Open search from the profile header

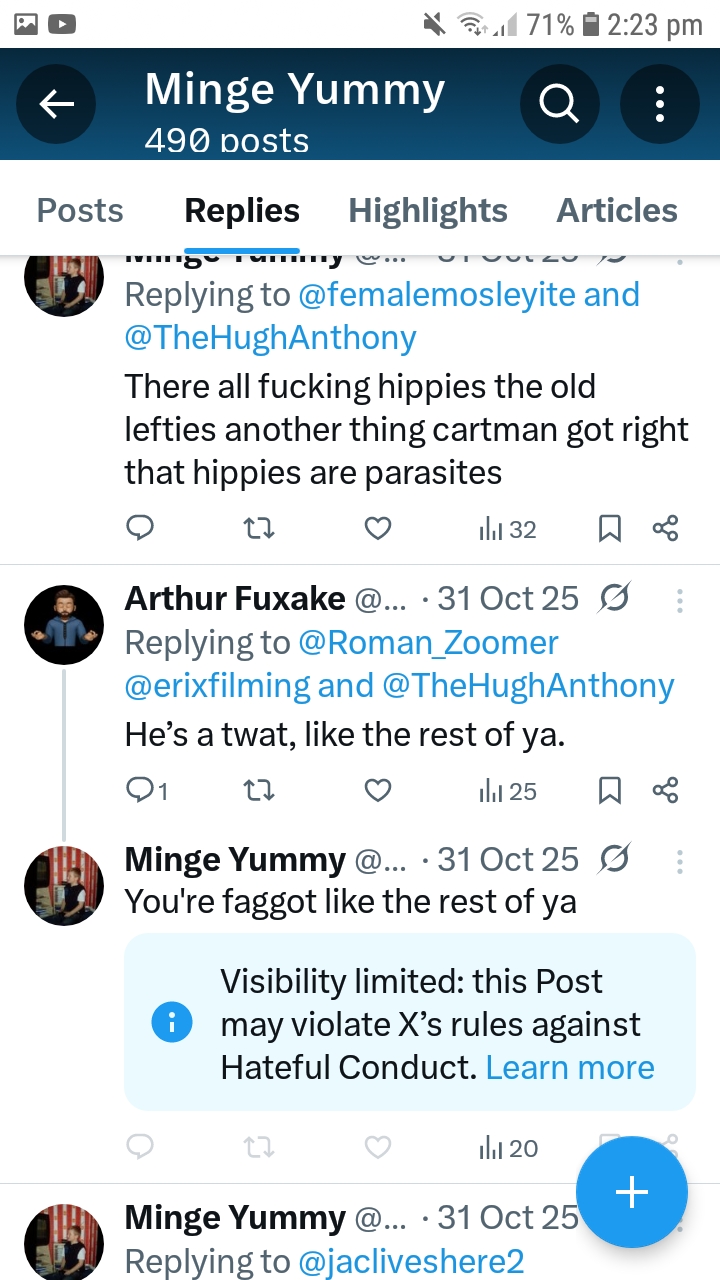tap(559, 104)
